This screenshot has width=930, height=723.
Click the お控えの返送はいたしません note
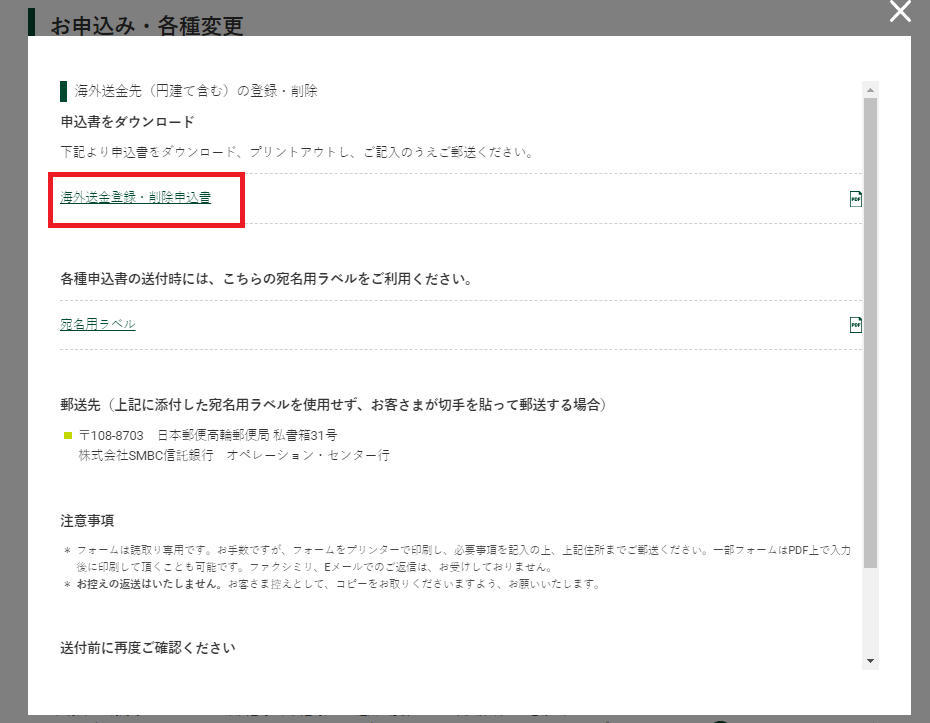click(x=339, y=584)
